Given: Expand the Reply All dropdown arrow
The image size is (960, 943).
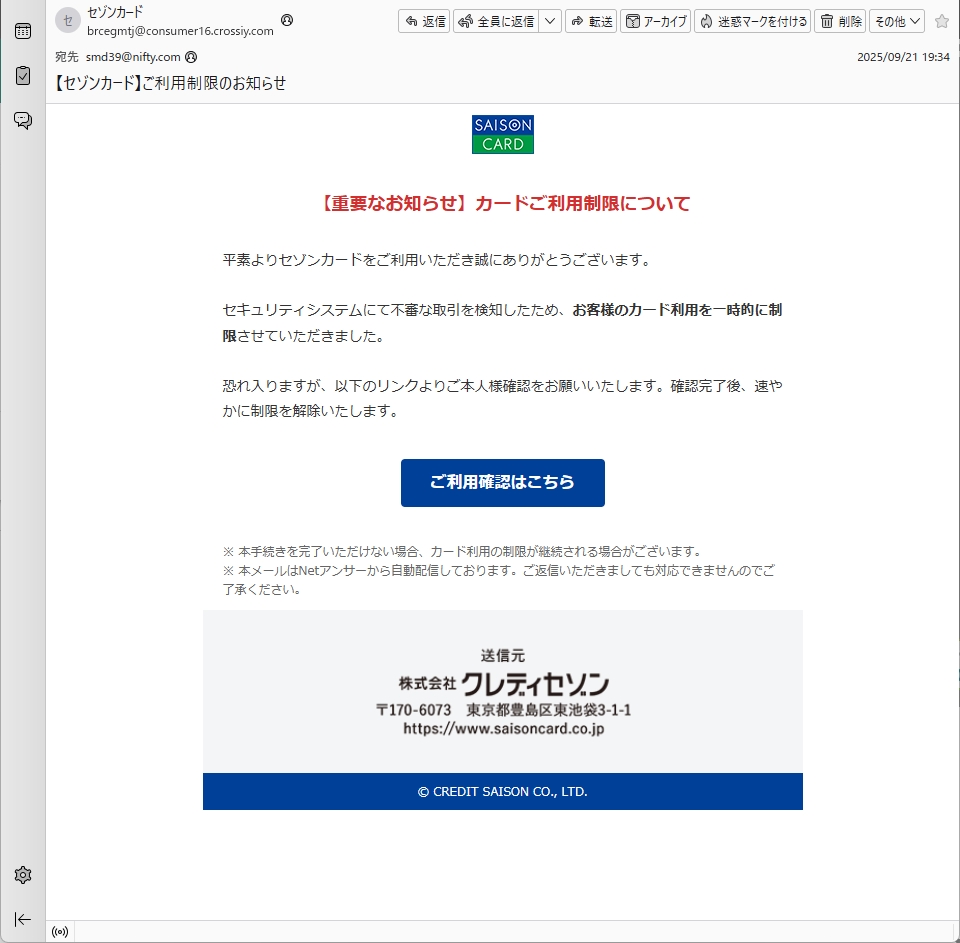Looking at the screenshot, I should [550, 21].
